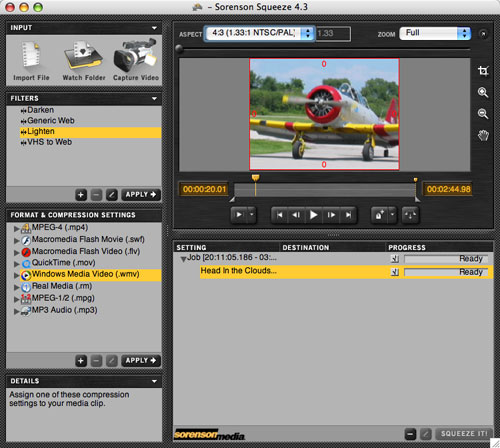Viewport: 500px width, 448px height.
Task: Click the add marker lock-plus button
Action: click(x=380, y=215)
